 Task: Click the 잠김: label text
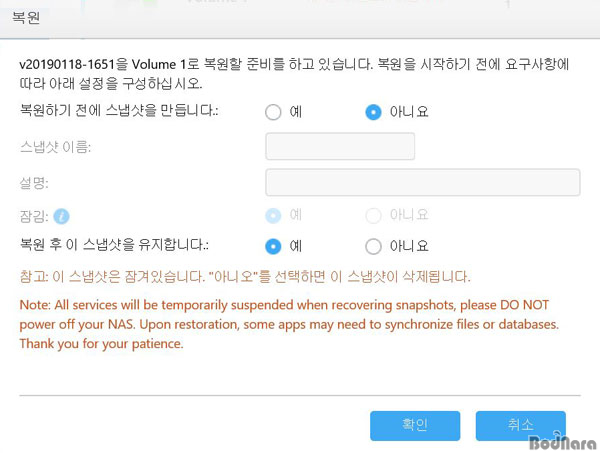pyautogui.click(x=34, y=217)
